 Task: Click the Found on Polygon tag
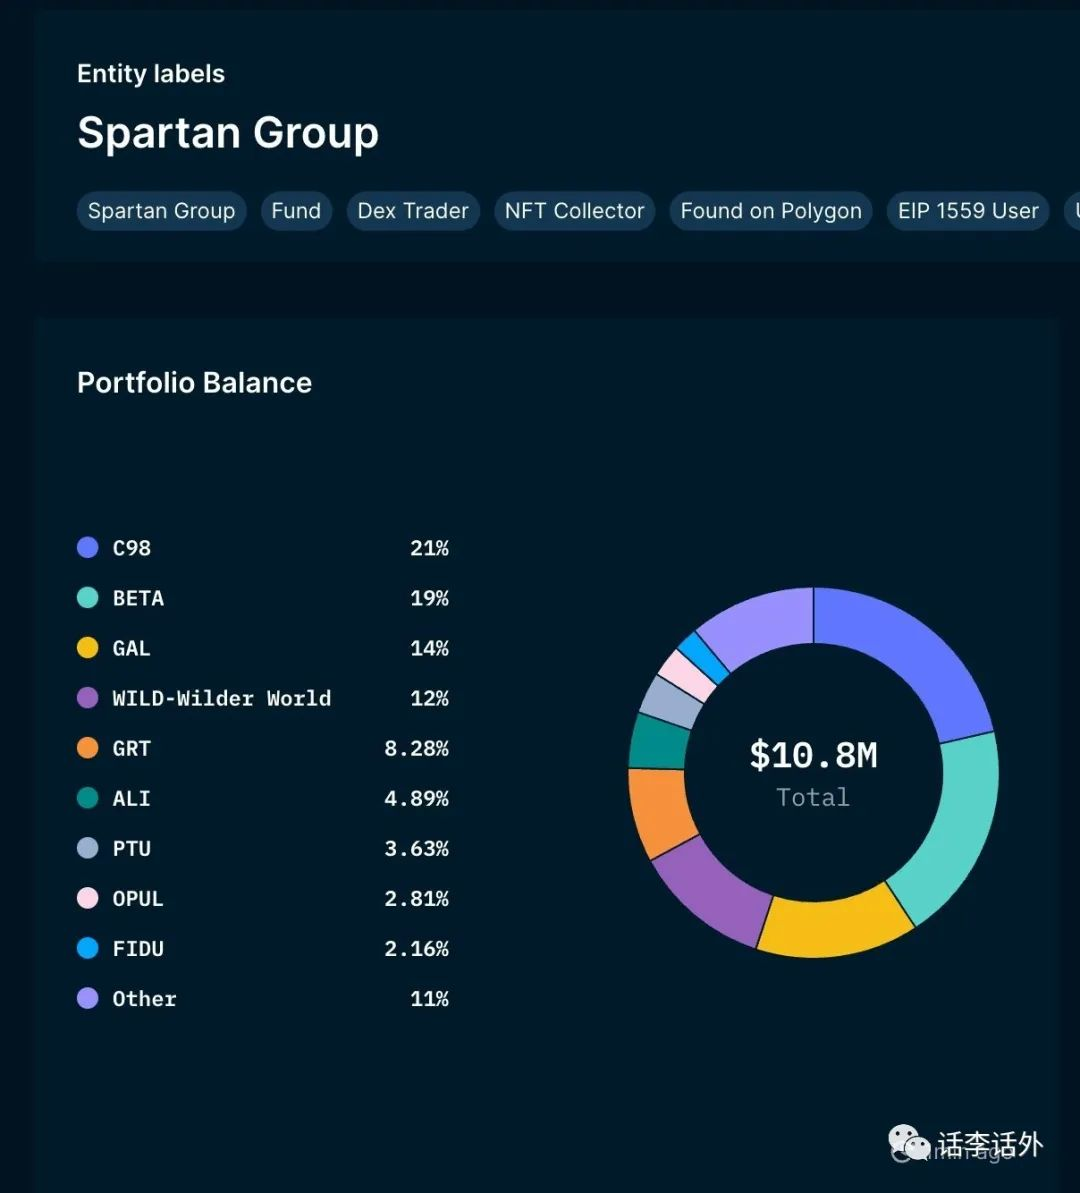771,211
